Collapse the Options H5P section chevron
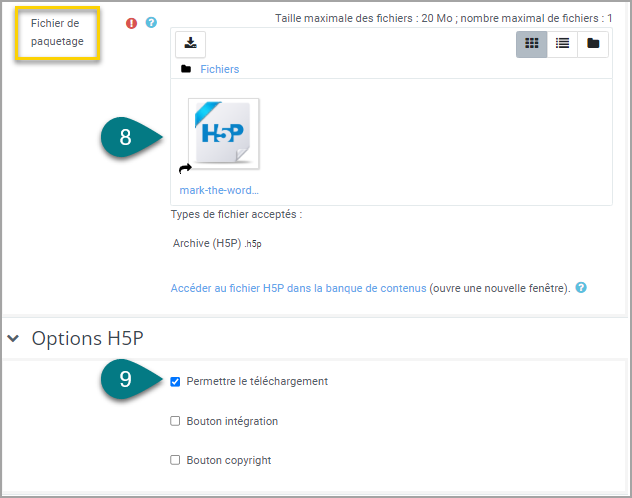The height and width of the screenshot is (498, 632). (13, 338)
